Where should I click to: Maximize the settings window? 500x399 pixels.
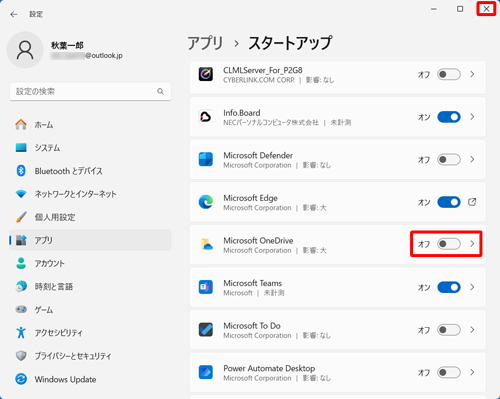pyautogui.click(x=460, y=9)
